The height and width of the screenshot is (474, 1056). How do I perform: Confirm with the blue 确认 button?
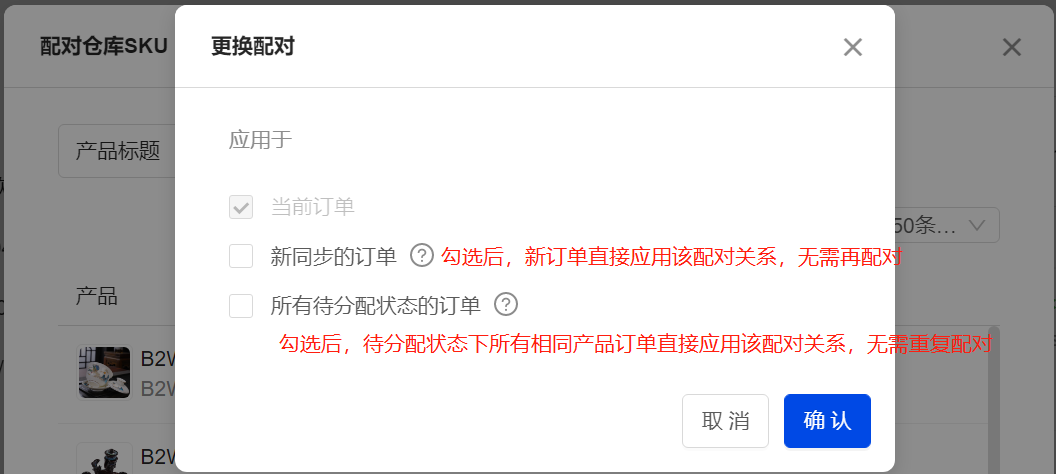tap(827, 421)
